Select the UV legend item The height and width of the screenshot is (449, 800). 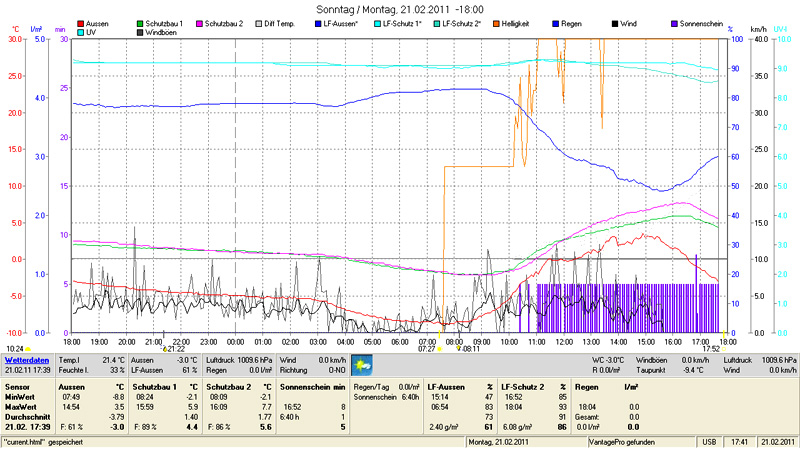tap(89, 32)
